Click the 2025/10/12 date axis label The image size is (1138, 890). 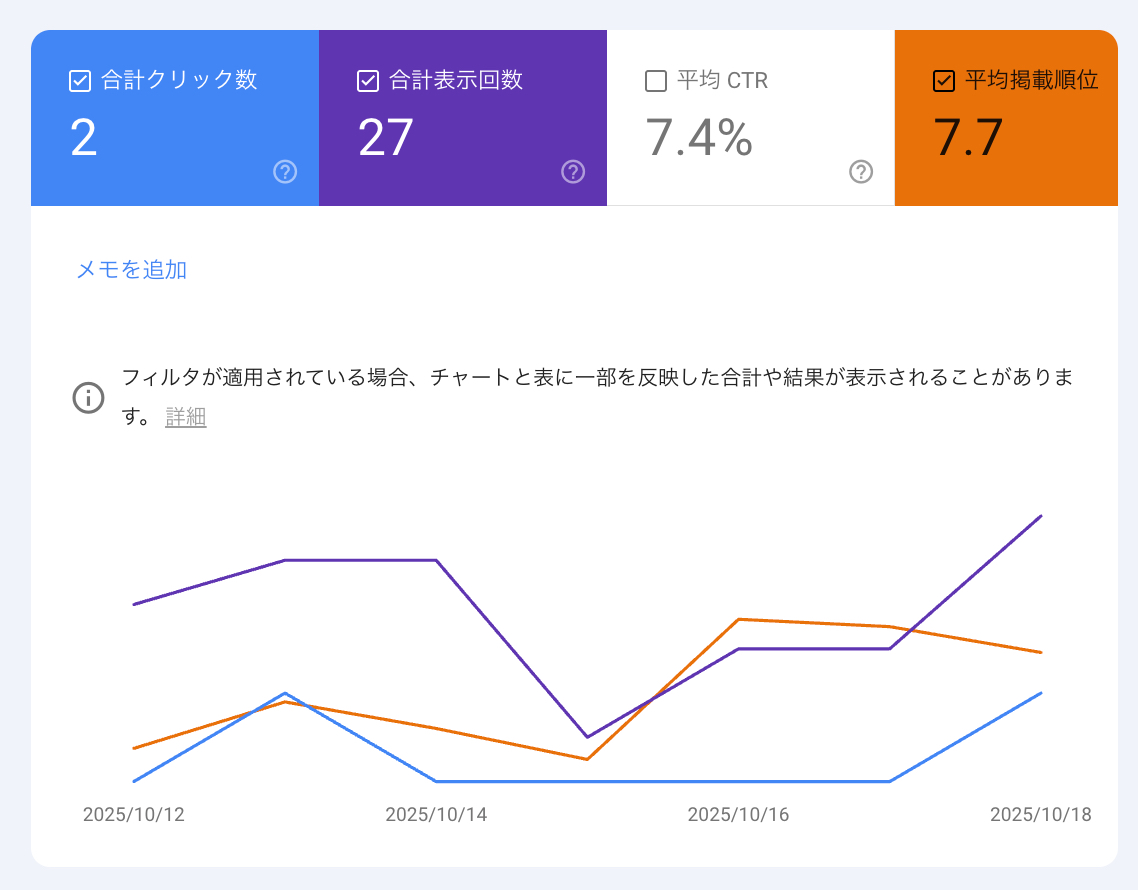click(134, 815)
